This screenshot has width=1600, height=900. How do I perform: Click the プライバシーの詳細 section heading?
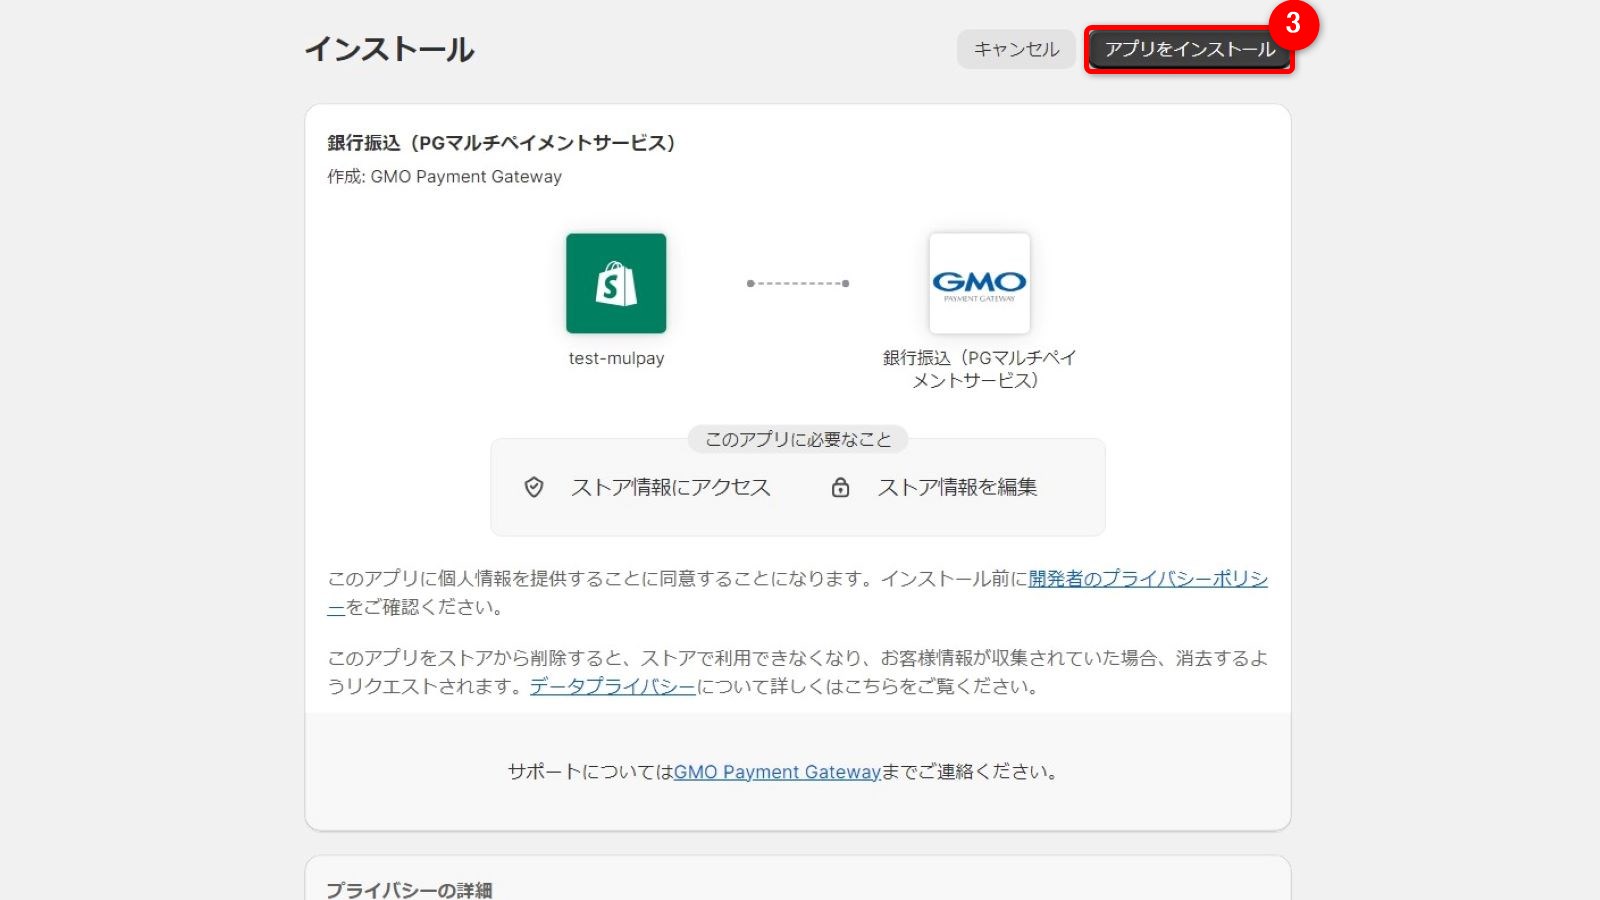click(412, 890)
